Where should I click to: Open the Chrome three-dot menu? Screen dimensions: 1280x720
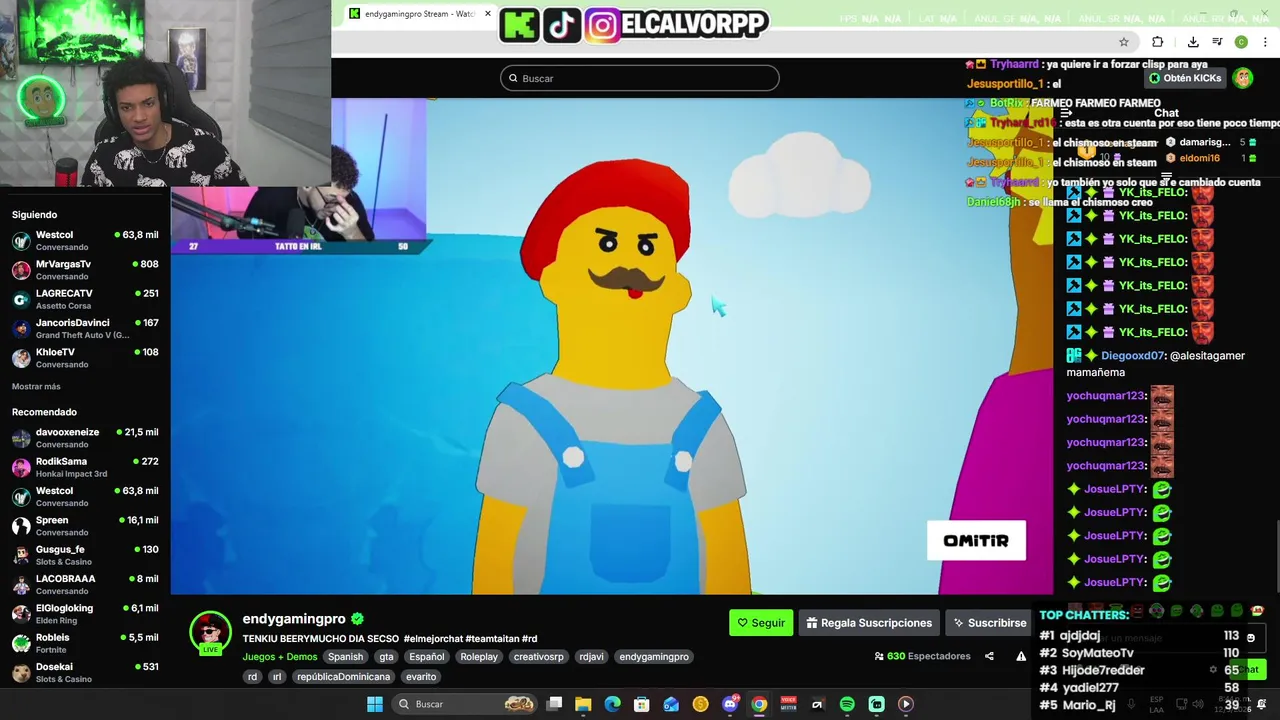click(1265, 42)
